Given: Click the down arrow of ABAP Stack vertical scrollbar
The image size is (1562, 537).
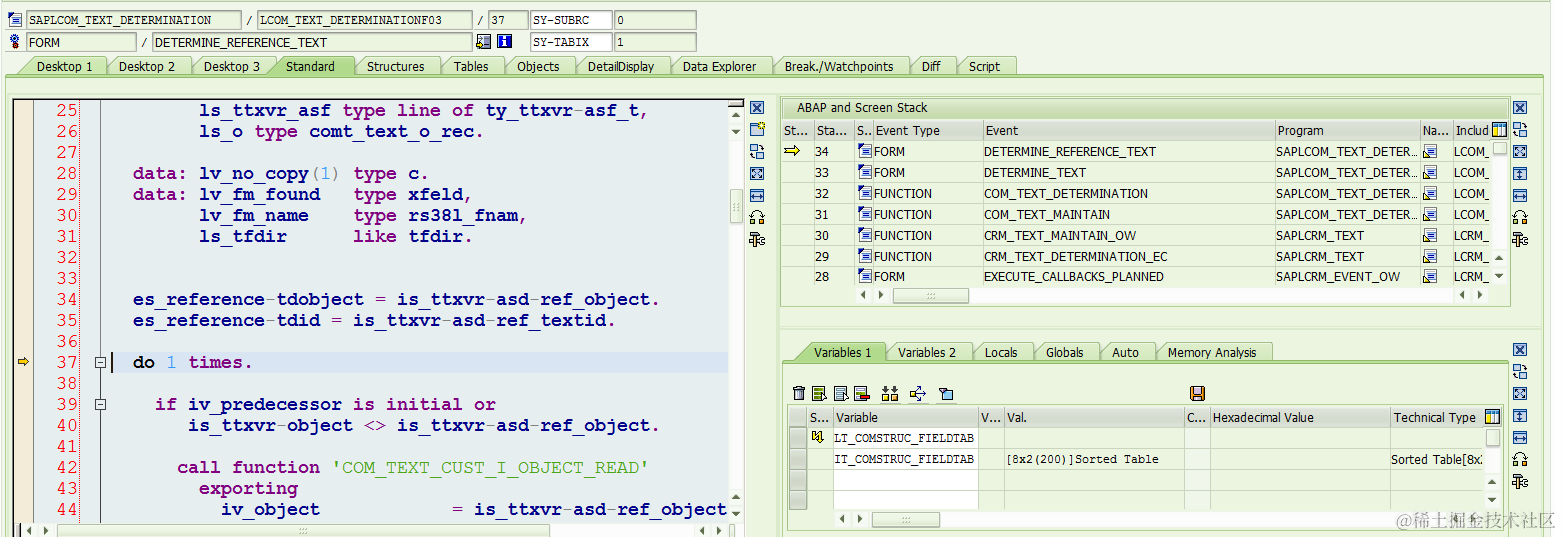Looking at the screenshot, I should (x=1498, y=276).
